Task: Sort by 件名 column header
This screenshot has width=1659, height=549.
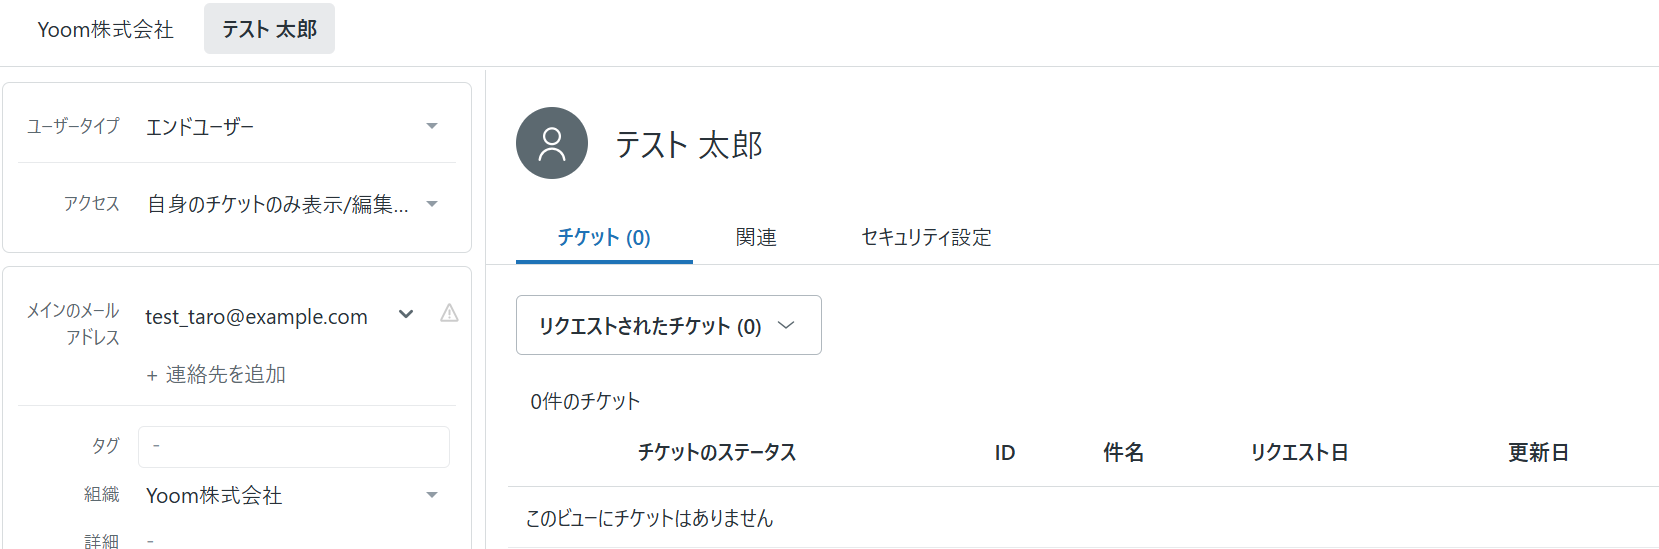Action: [1124, 453]
